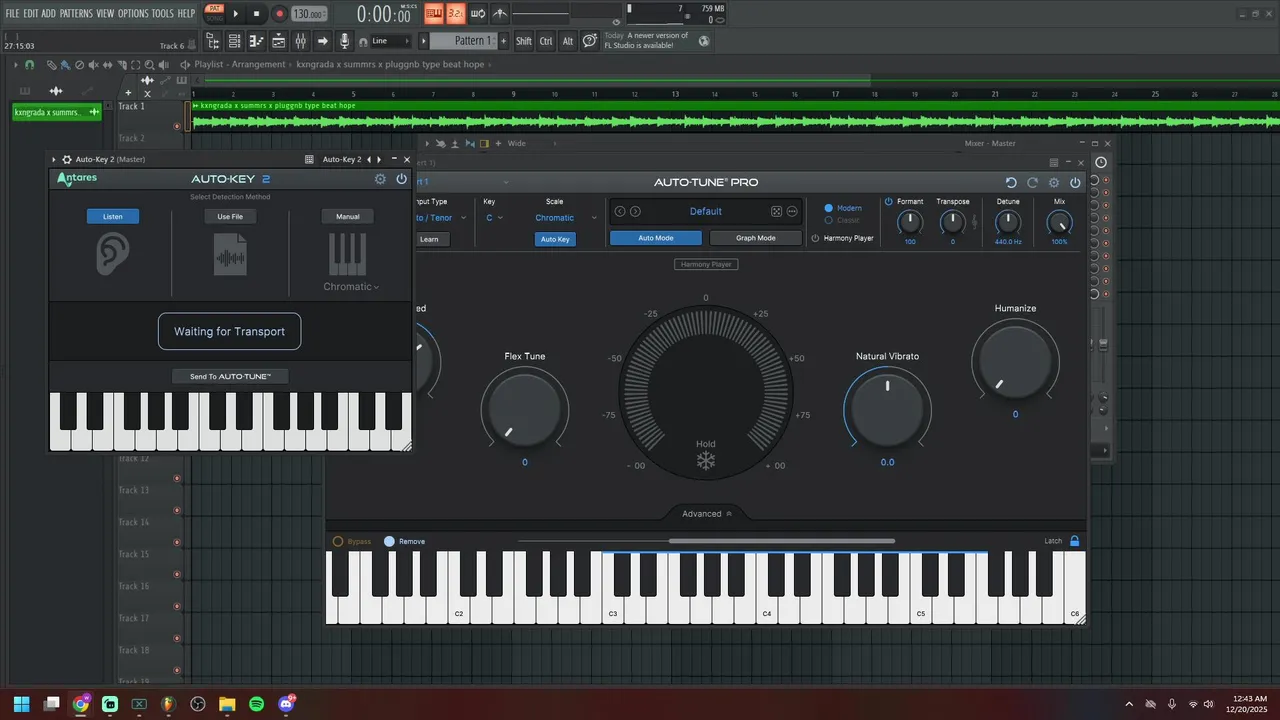The height and width of the screenshot is (720, 1280).
Task: Open the Channel Rack icon
Action: coord(235,41)
